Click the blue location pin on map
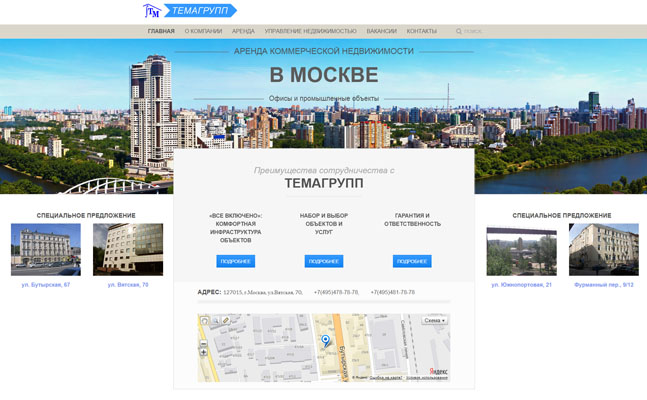The width and height of the screenshot is (647, 400). click(326, 341)
